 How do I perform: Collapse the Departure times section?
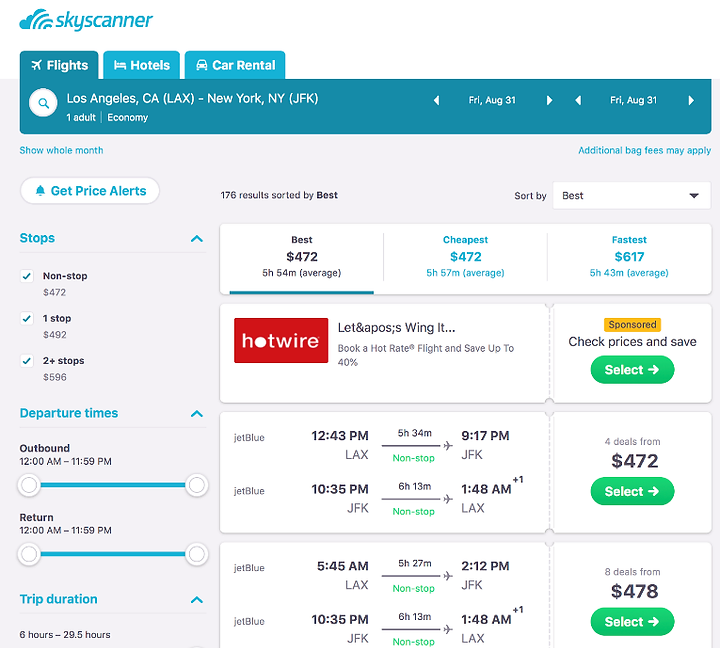pos(197,414)
